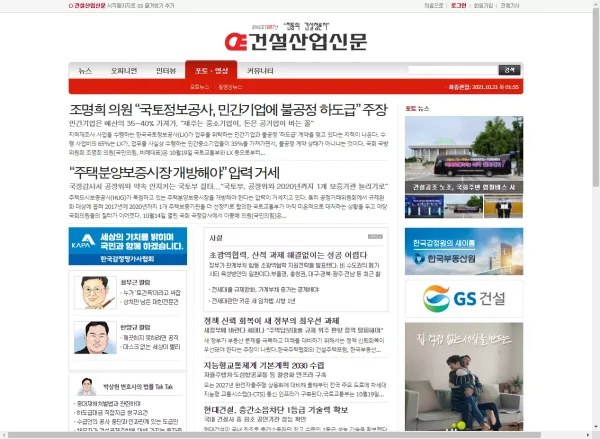Open list item 하도급대금 직접지급 청구요건
600x439 pixels.
coord(111,413)
